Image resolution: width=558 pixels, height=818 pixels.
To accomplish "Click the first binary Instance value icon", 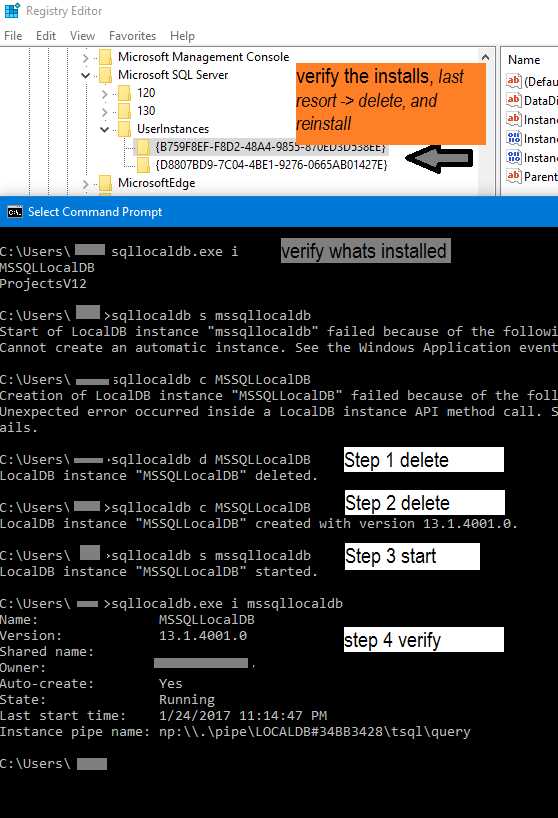I will pyautogui.click(x=514, y=138).
